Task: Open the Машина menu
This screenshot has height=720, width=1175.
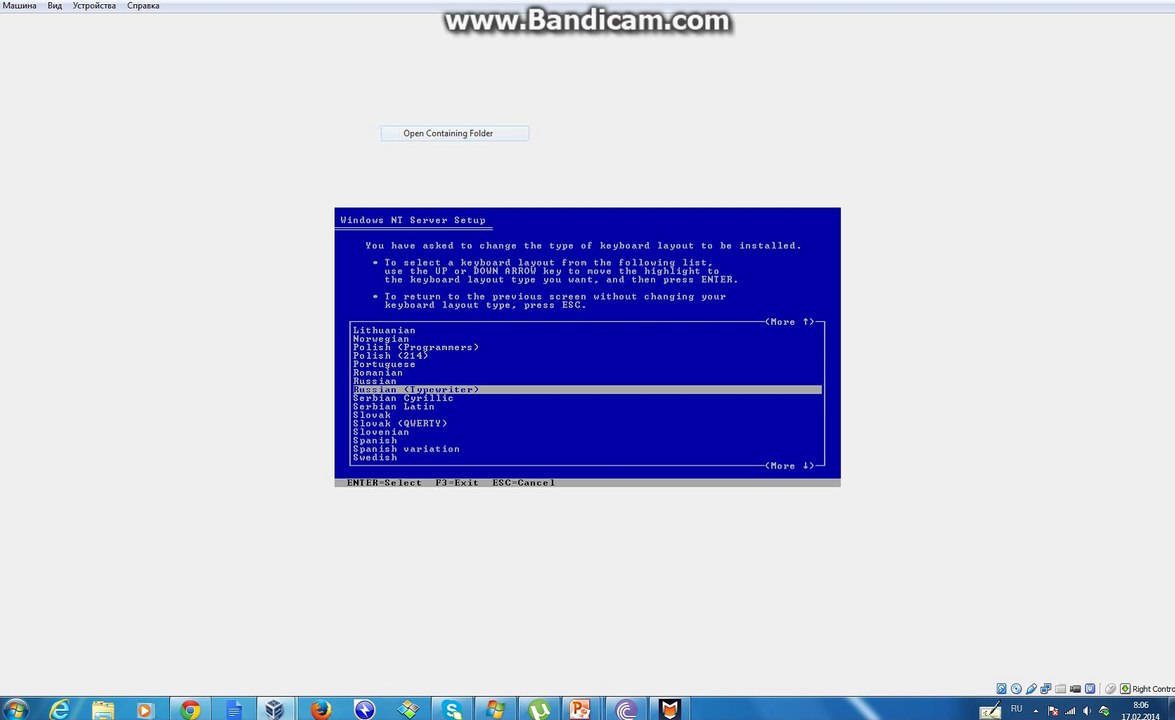Action: [x=19, y=5]
